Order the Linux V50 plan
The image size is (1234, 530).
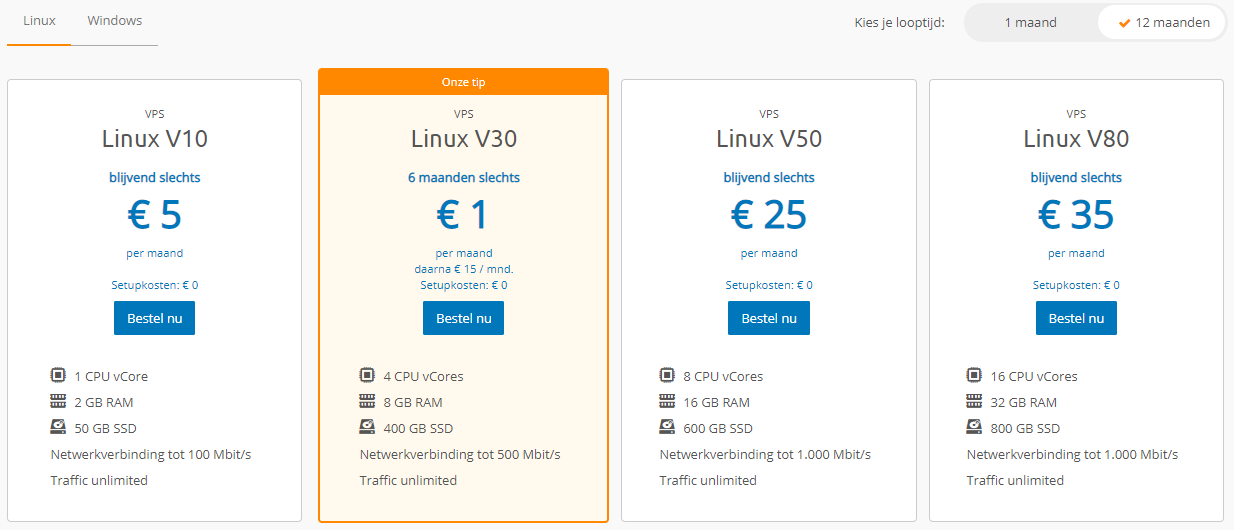768,318
